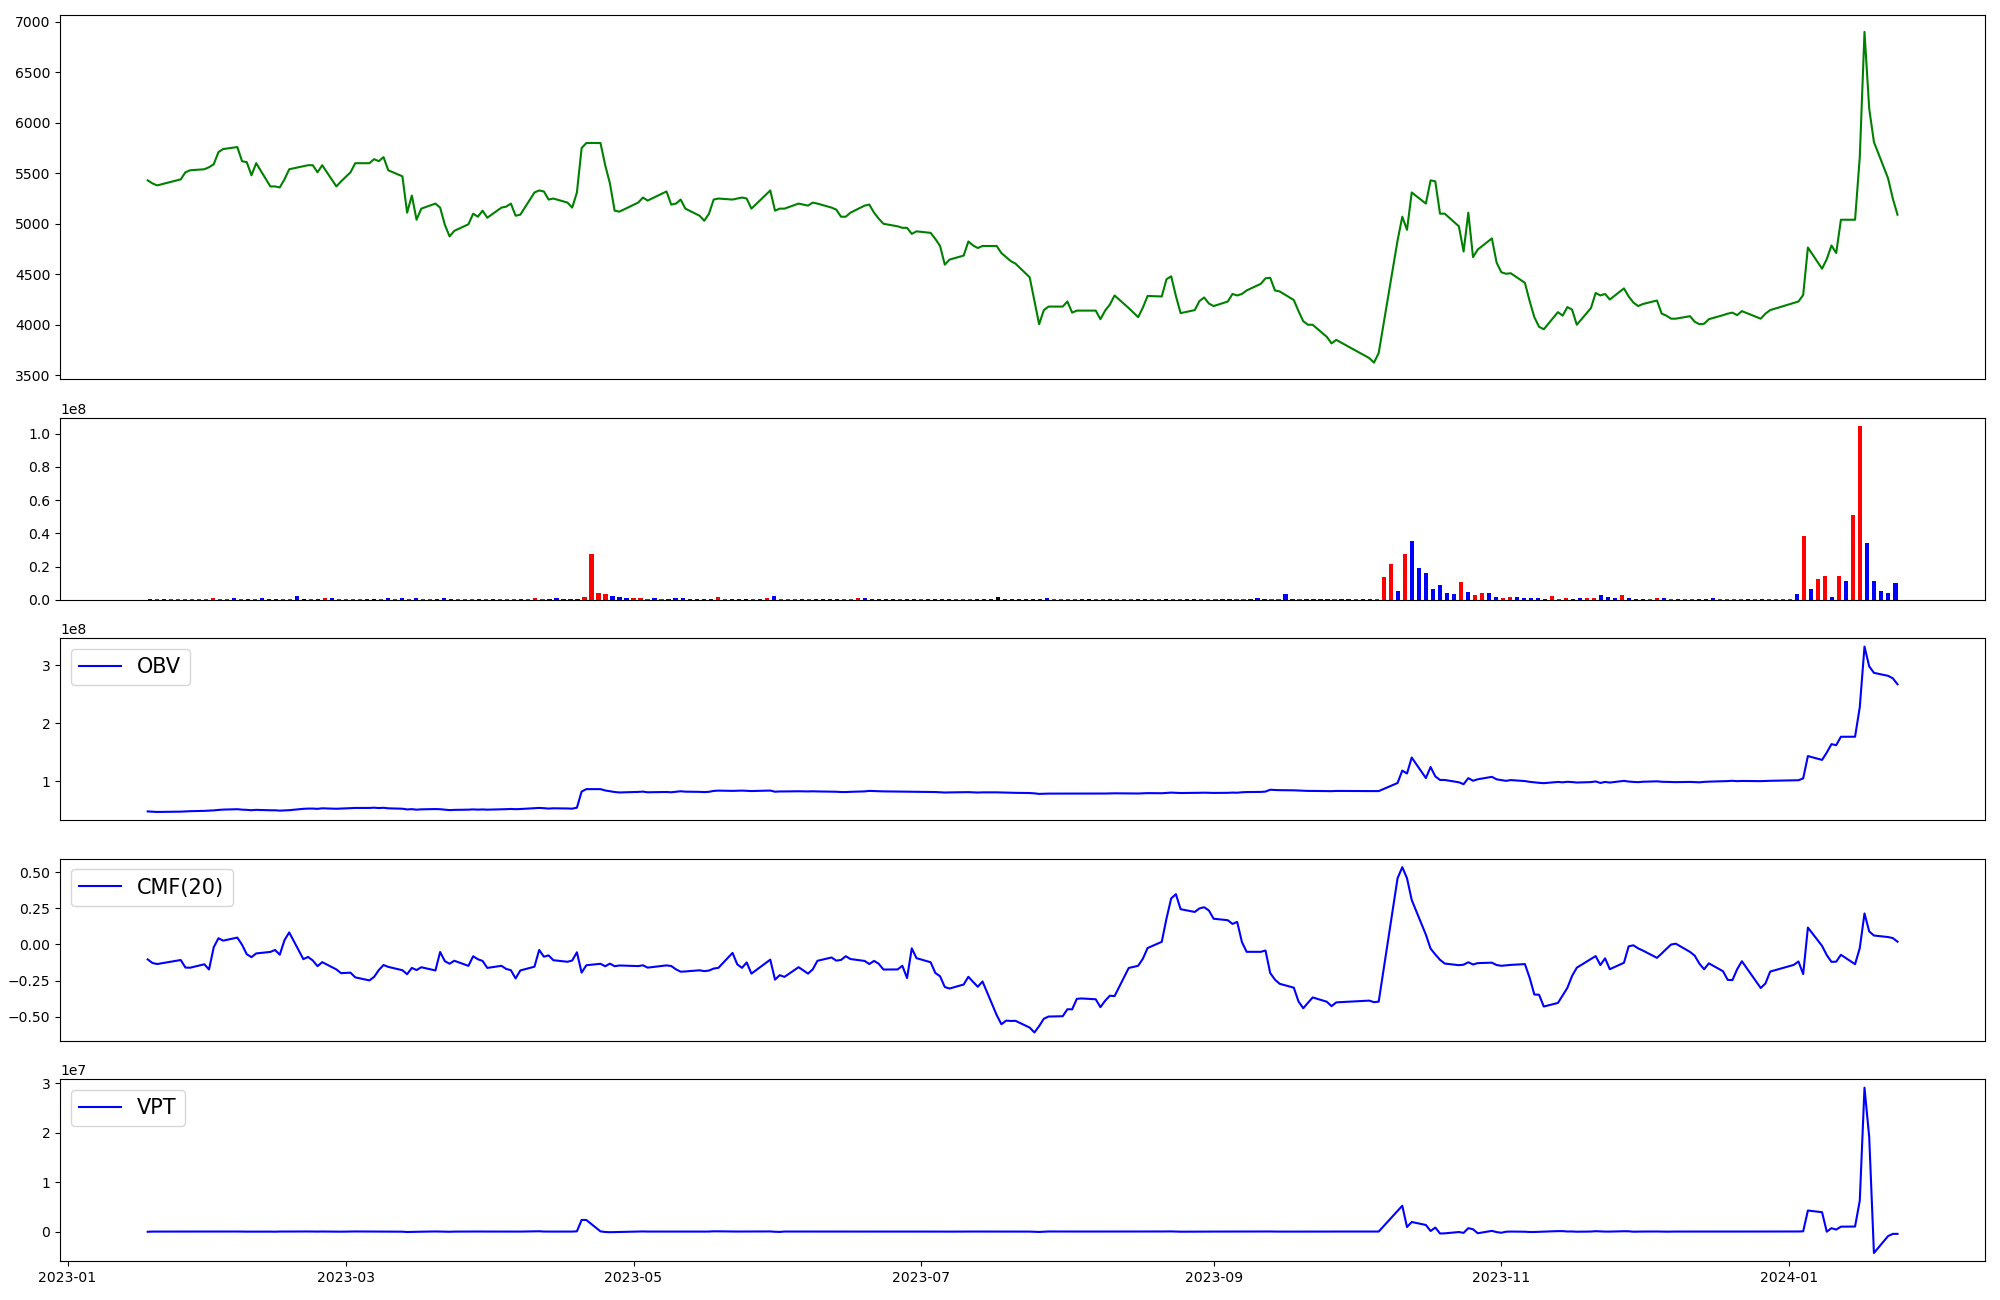The image size is (2000, 1300).
Task: Click the CMF(20) legend label
Action: click(179, 887)
